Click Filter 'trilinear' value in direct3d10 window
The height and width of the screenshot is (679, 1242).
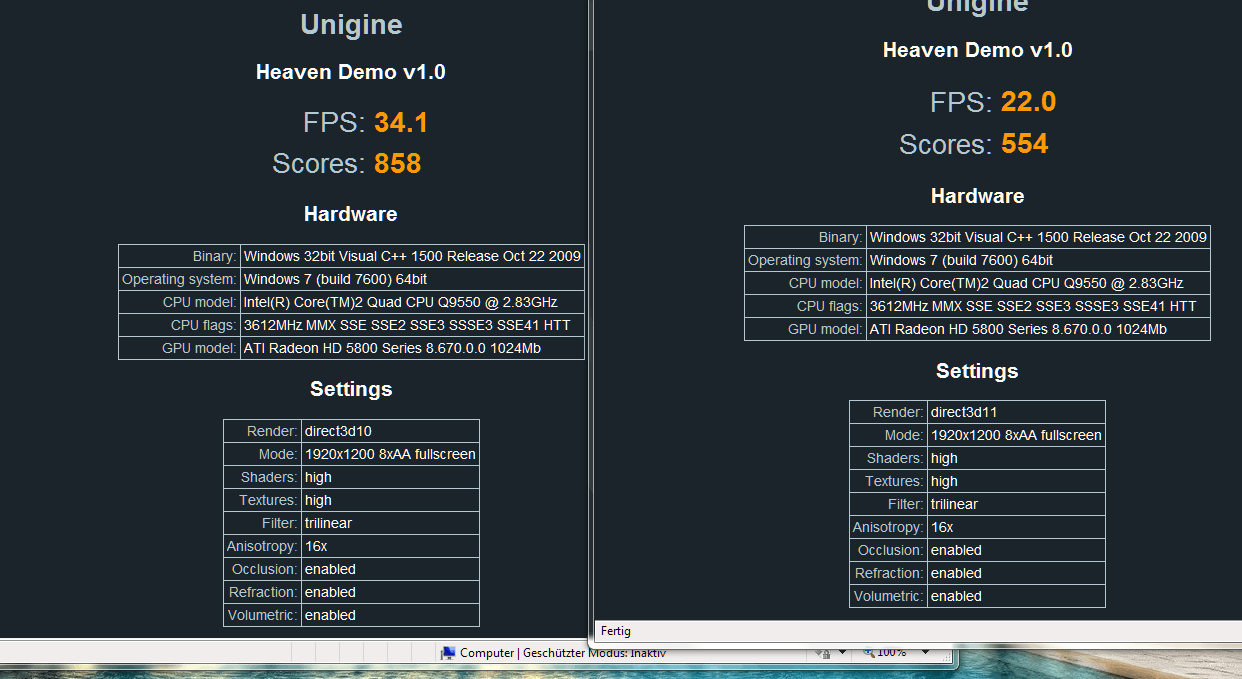coord(328,523)
